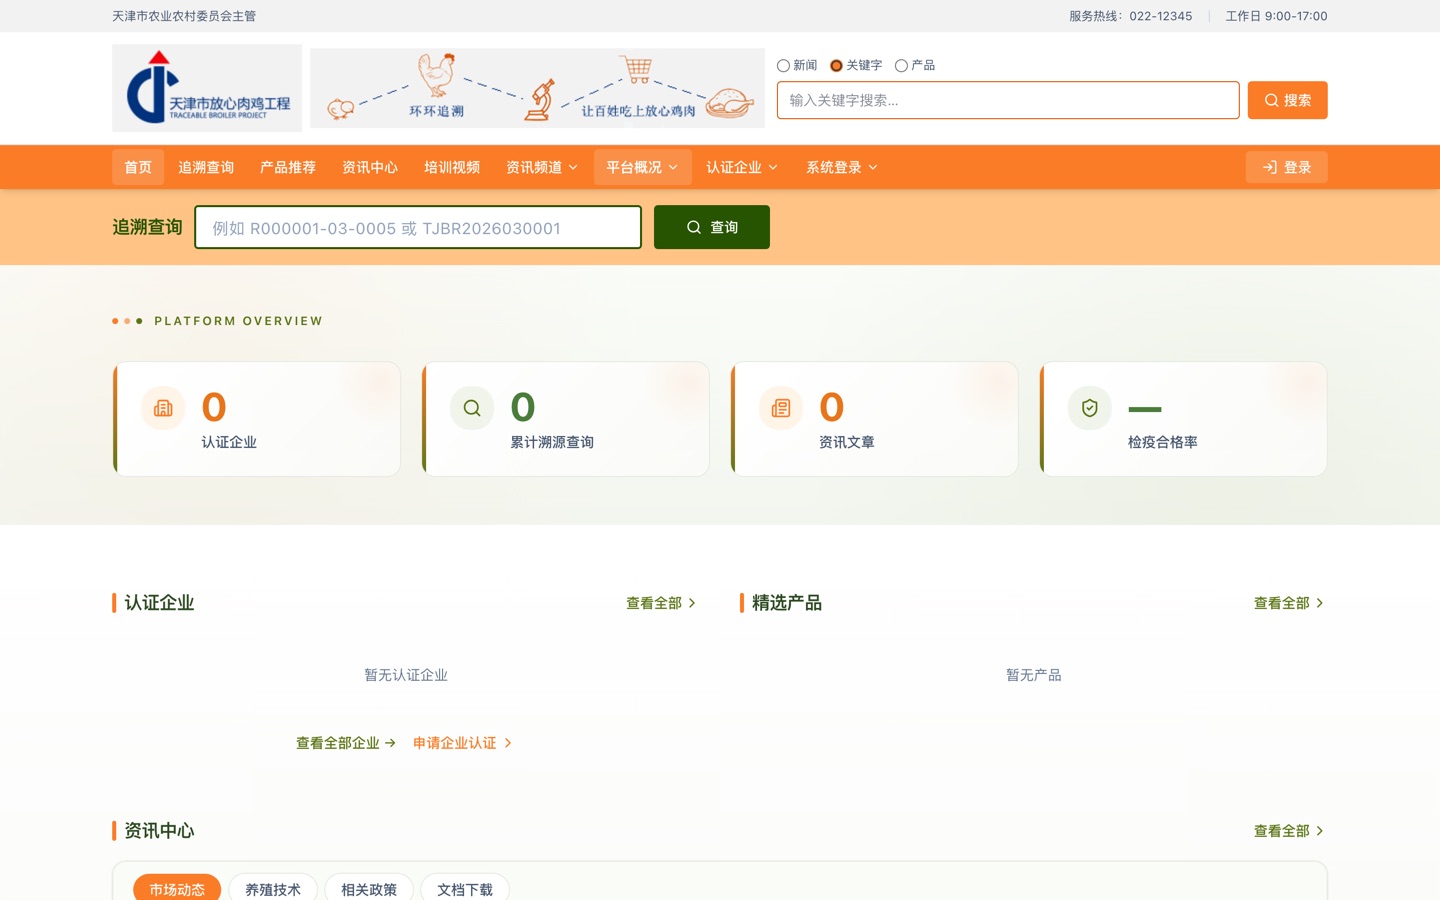Viewport: 1440px width, 900px height.
Task: Switch to the 文档下载 tab
Action: 465,889
